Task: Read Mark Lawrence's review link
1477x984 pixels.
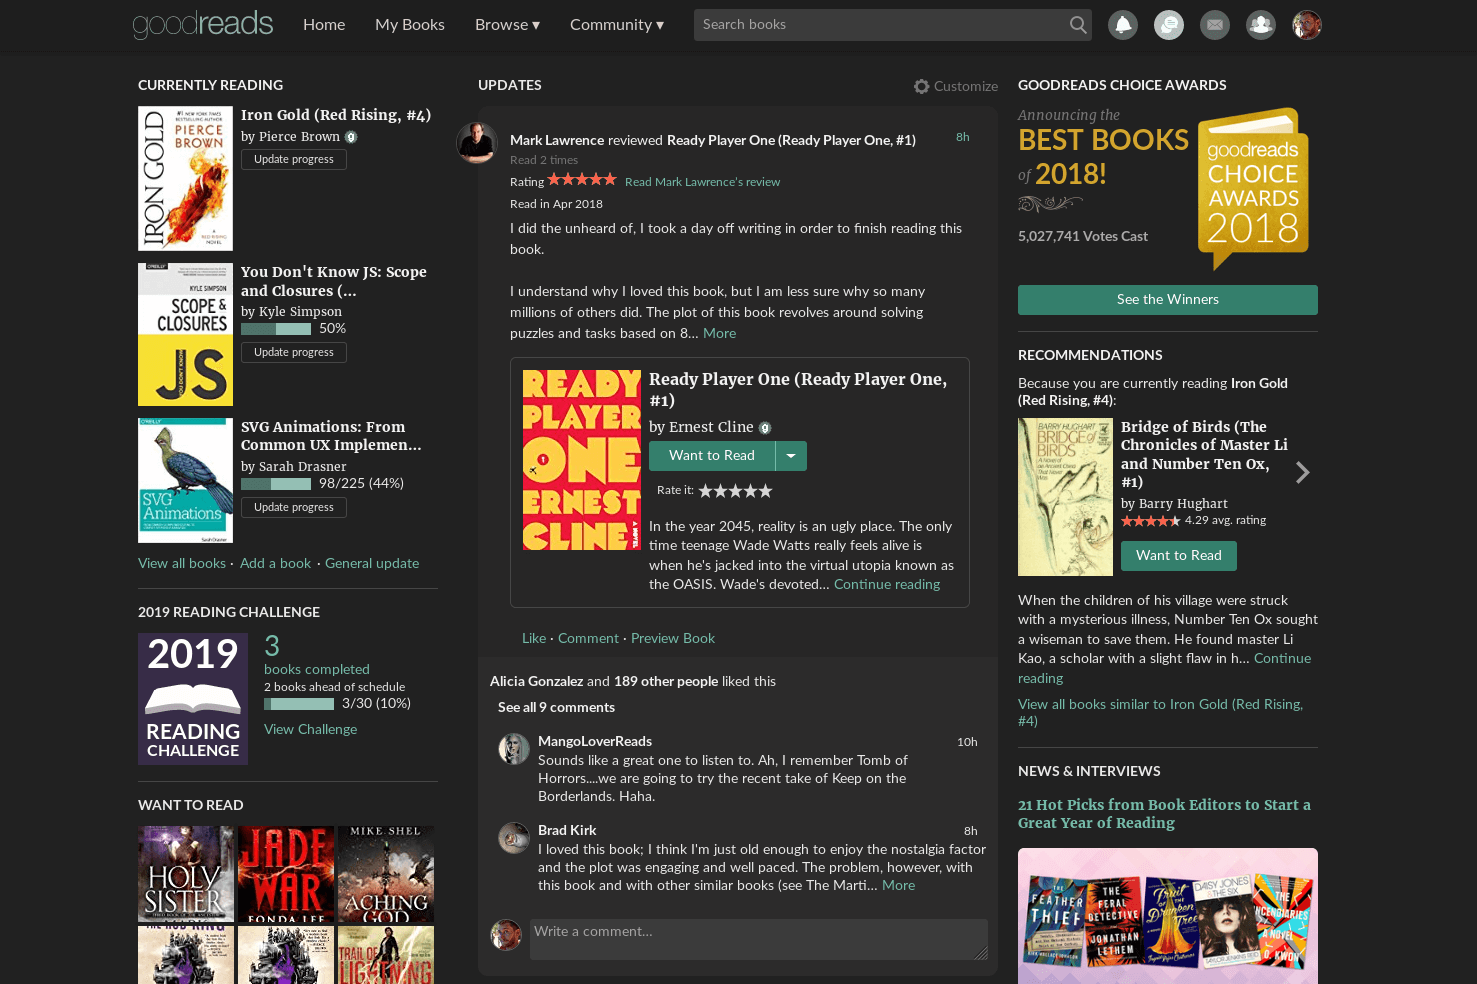Action: [x=702, y=182]
